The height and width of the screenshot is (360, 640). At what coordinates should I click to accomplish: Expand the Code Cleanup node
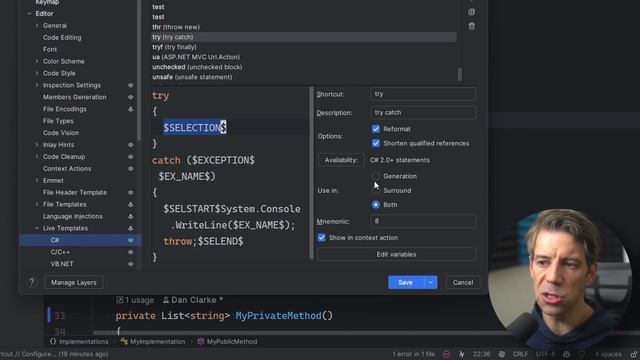point(37,157)
